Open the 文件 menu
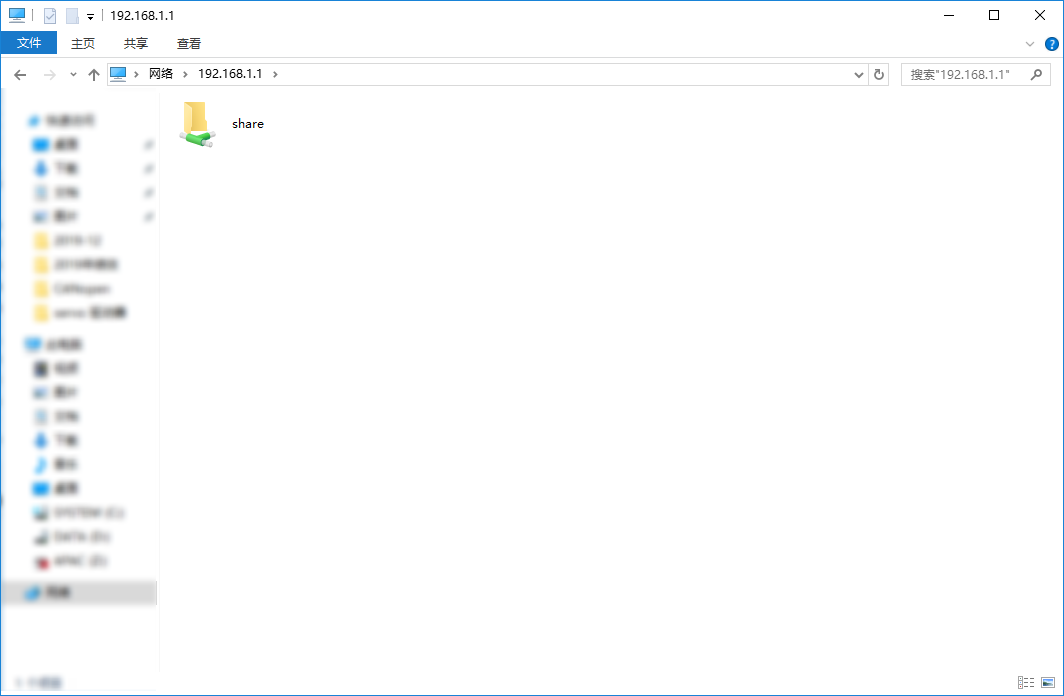 pos(29,43)
